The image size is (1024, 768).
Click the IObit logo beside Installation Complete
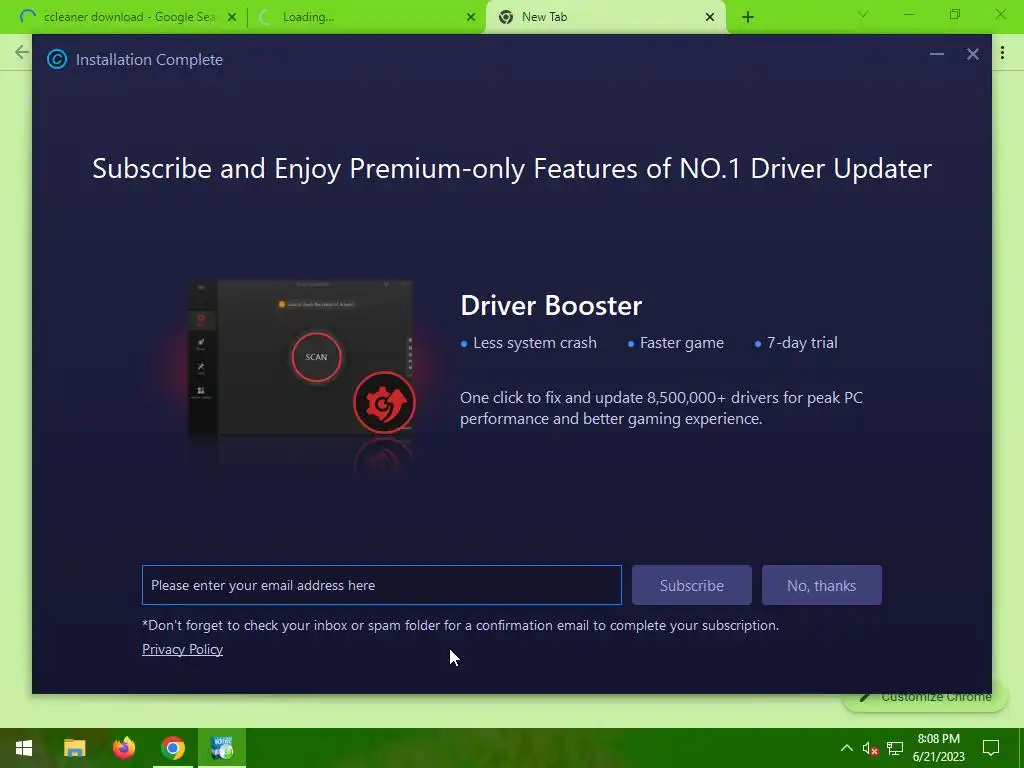[x=57, y=59]
